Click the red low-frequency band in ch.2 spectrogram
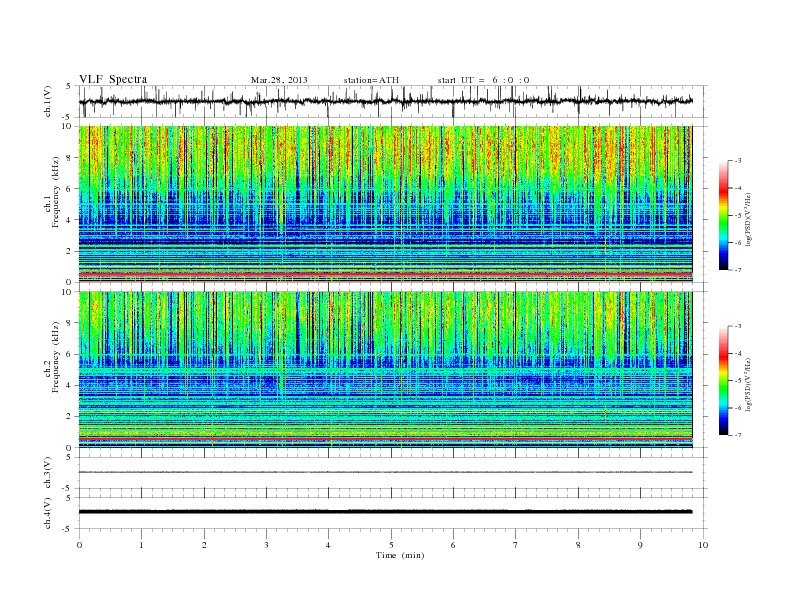The width and height of the screenshot is (792, 612). 386,440
